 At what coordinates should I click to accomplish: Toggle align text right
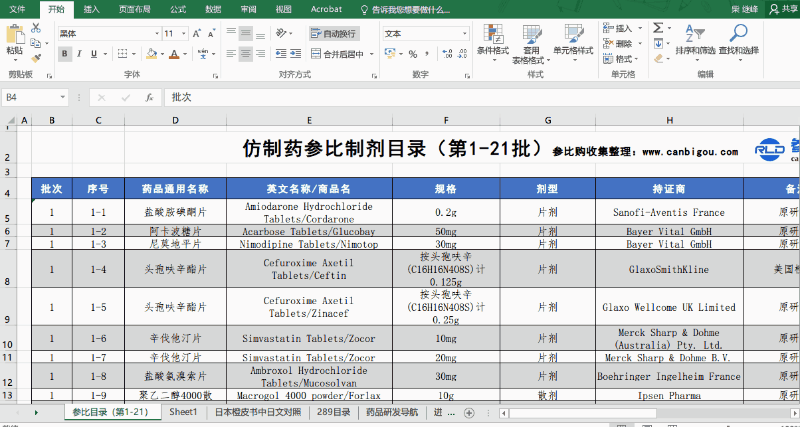(261, 54)
